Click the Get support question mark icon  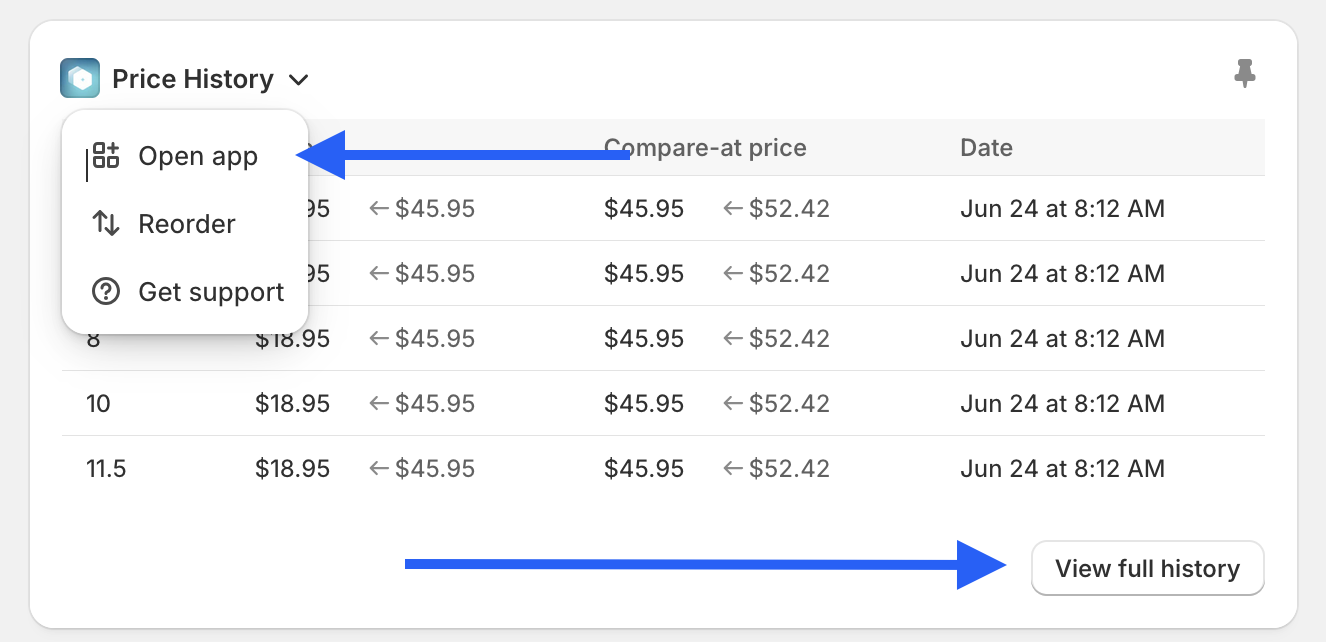(106, 292)
